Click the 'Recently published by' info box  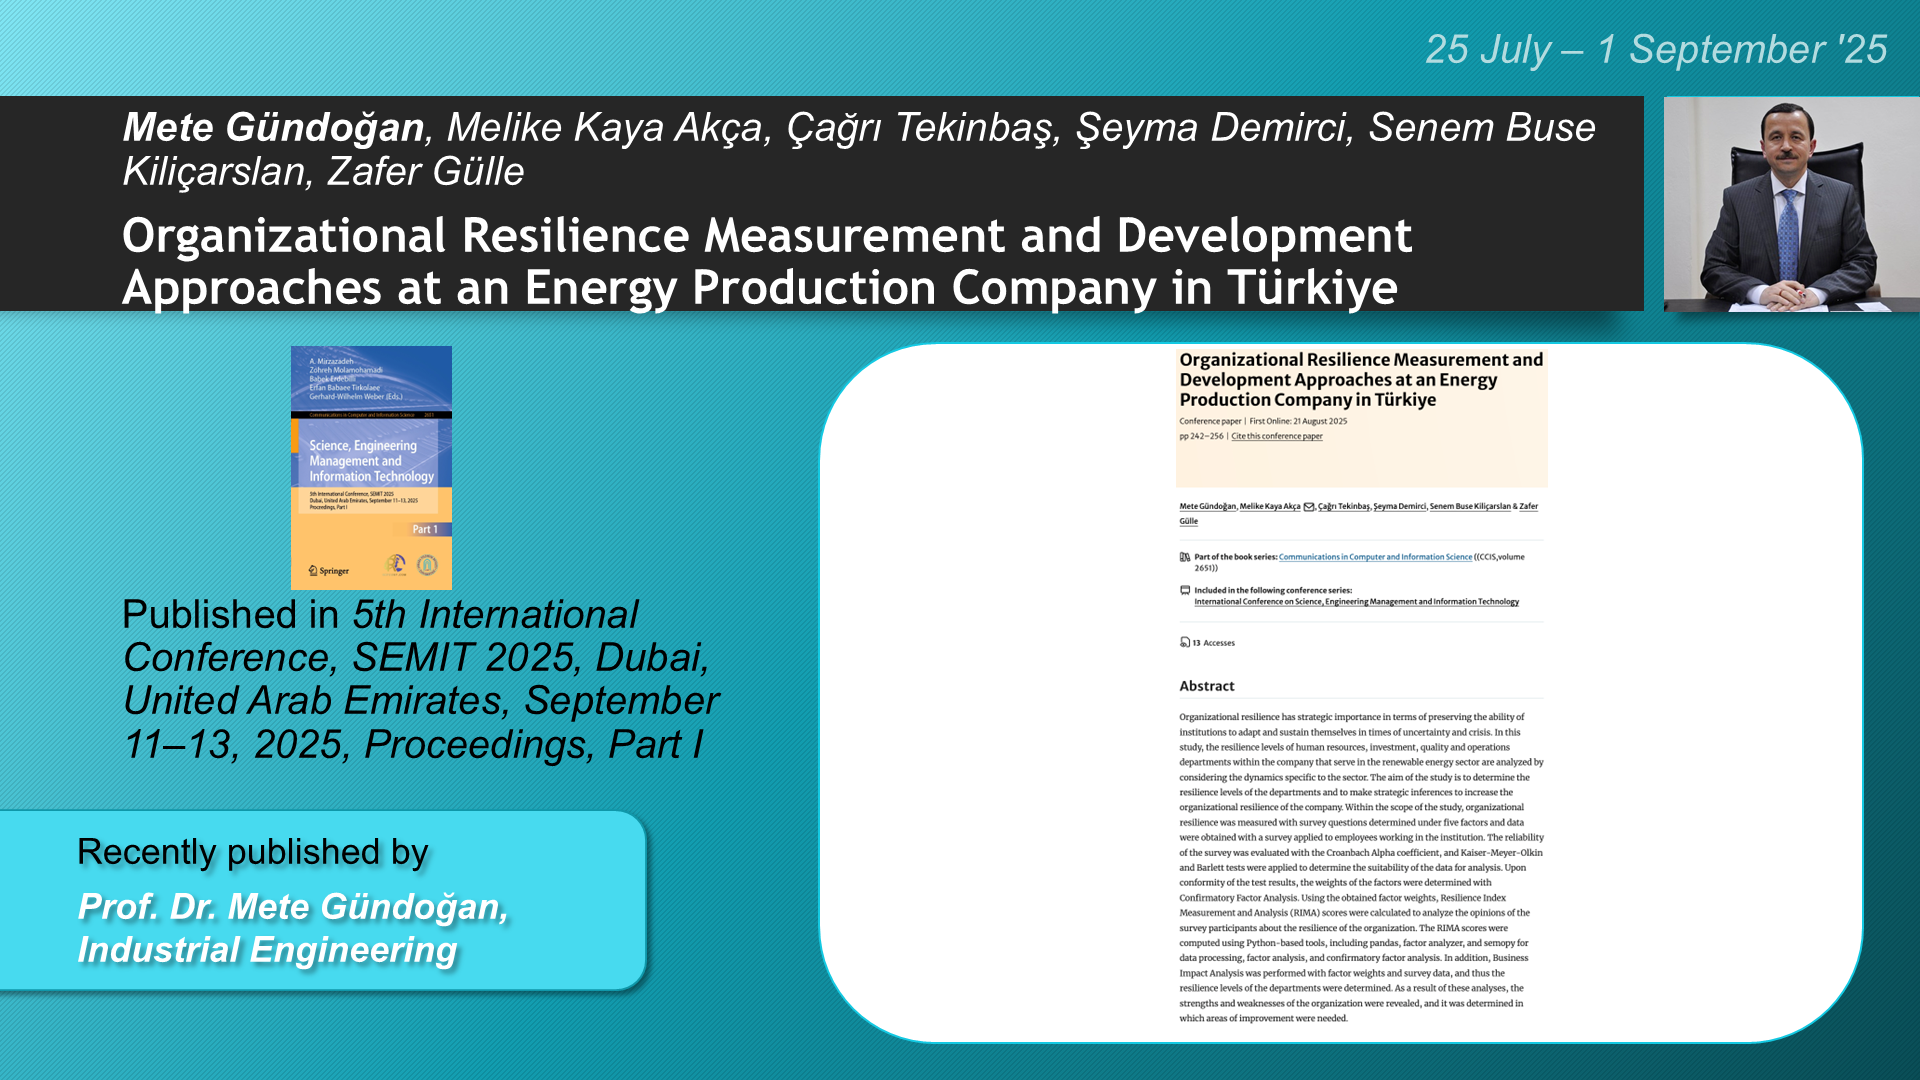tap(322, 900)
